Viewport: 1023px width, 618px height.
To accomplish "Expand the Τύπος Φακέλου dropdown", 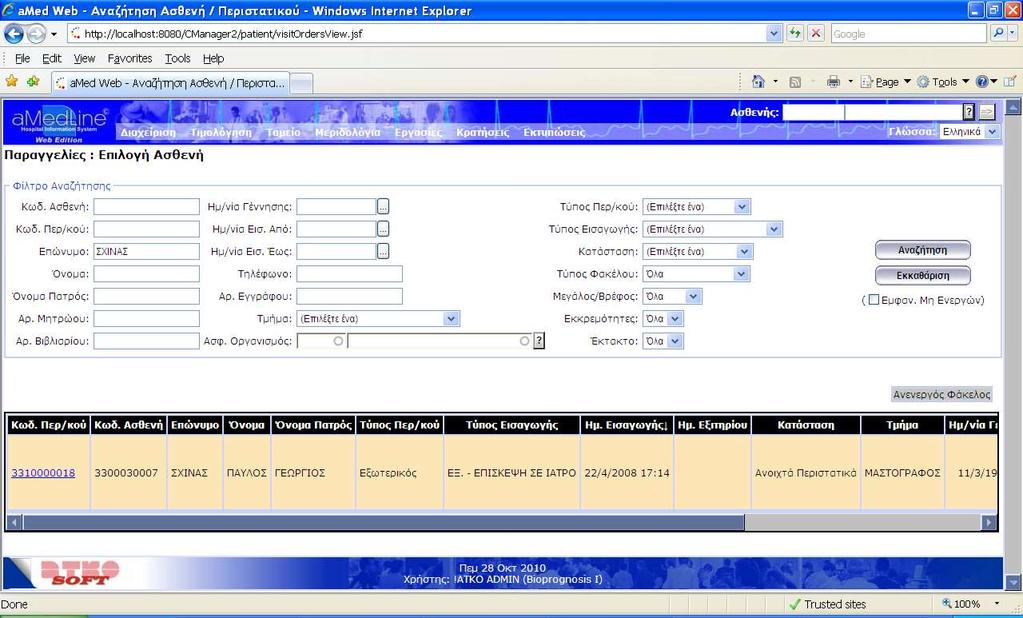I will pos(741,274).
